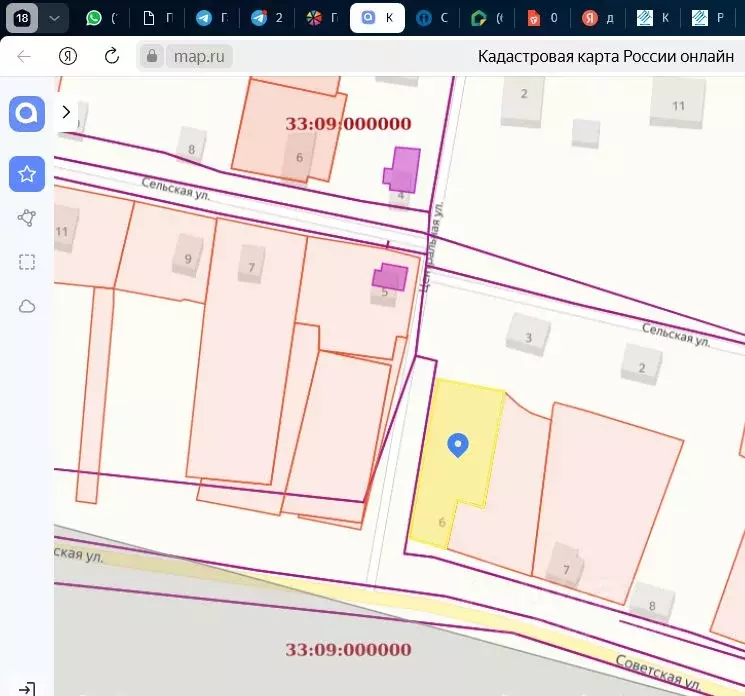Open the Yandex home button
745x696 pixels.
68,56
